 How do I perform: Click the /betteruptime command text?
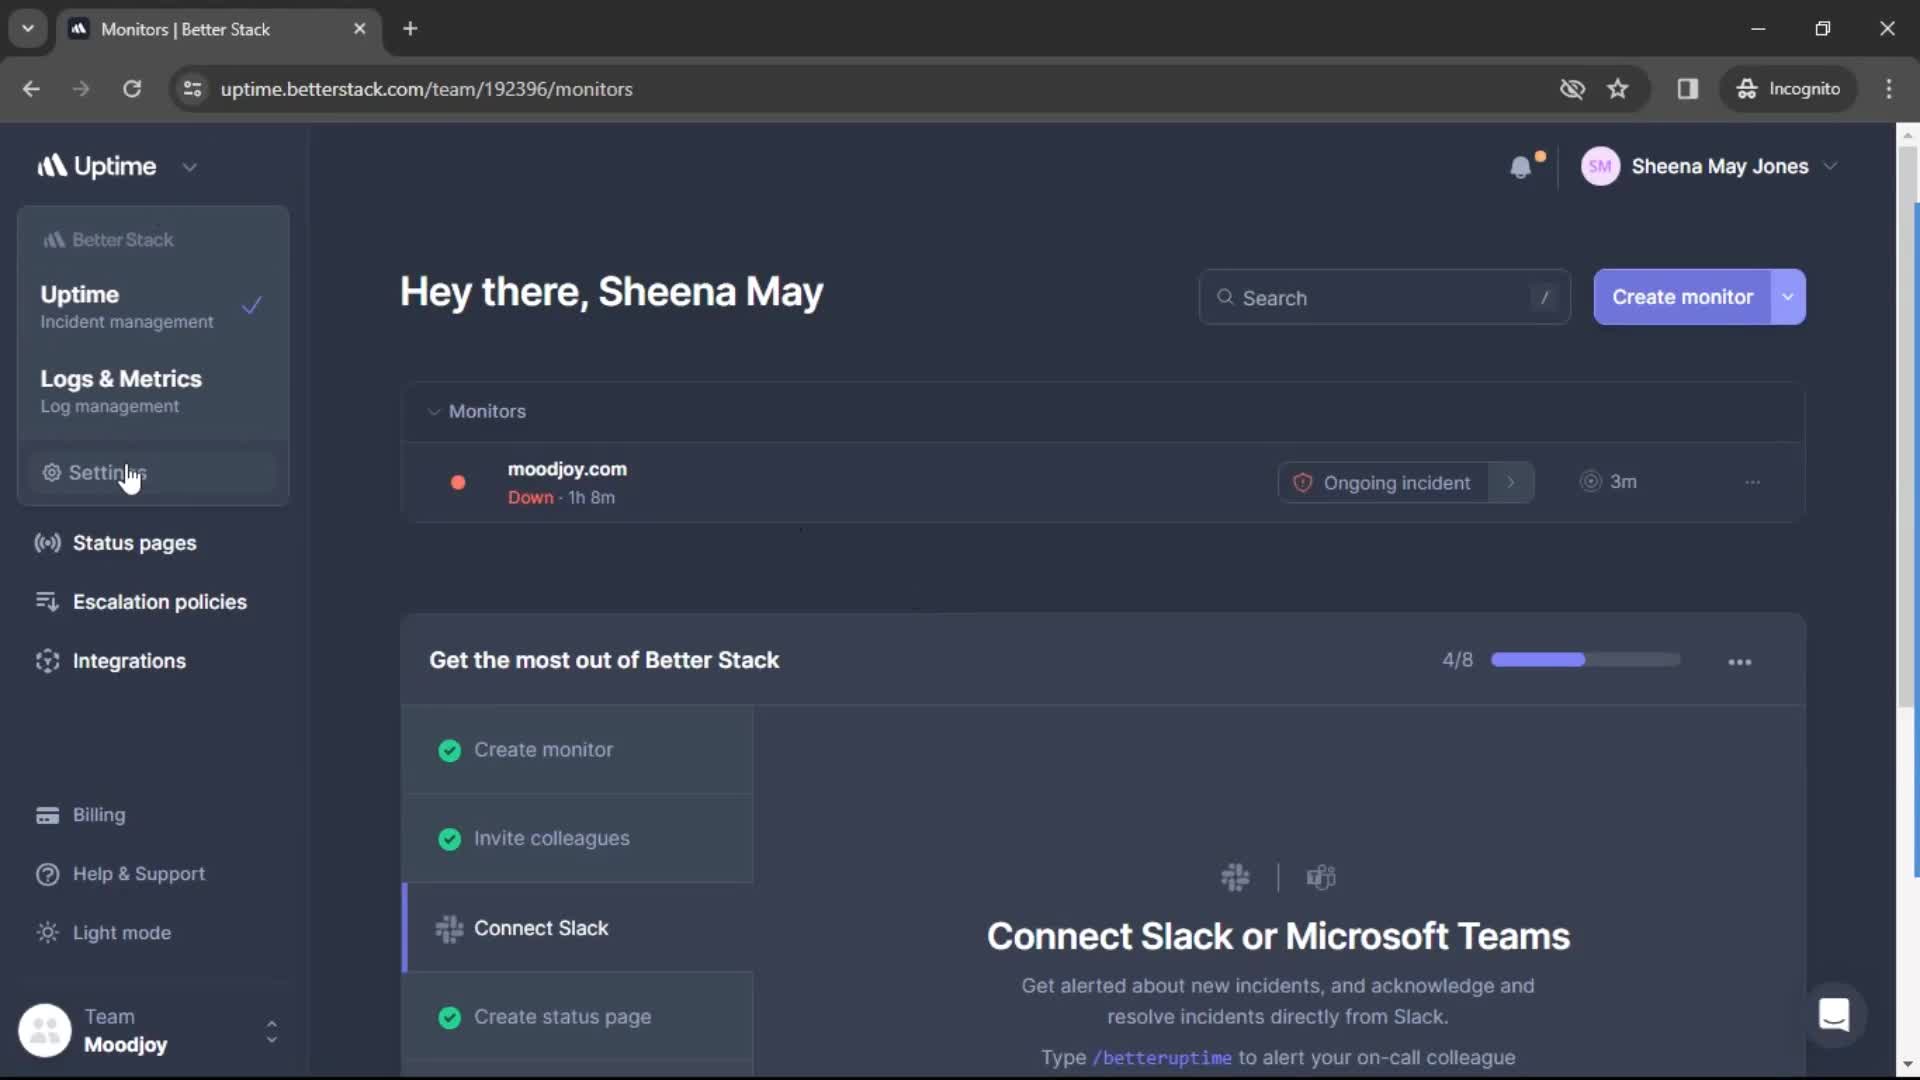(x=1162, y=1058)
